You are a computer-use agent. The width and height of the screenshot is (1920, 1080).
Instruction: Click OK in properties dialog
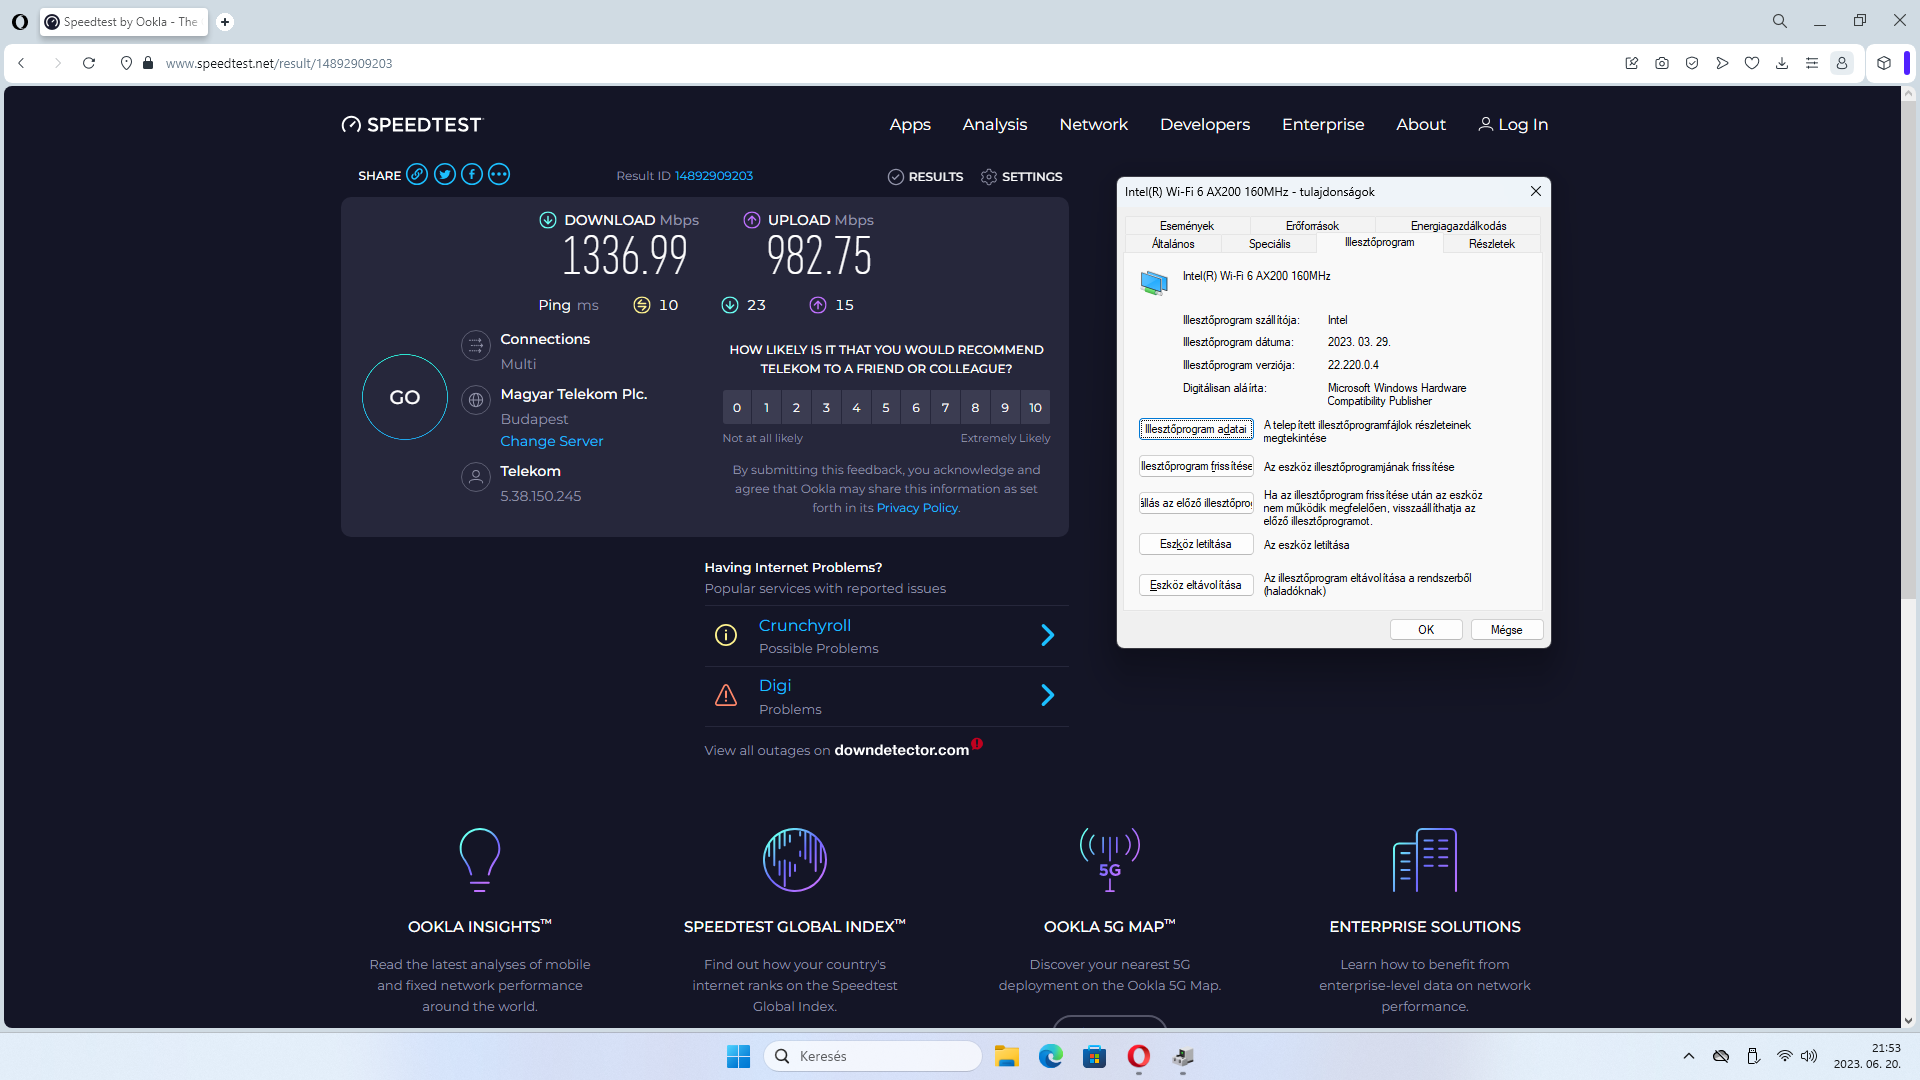point(1426,630)
